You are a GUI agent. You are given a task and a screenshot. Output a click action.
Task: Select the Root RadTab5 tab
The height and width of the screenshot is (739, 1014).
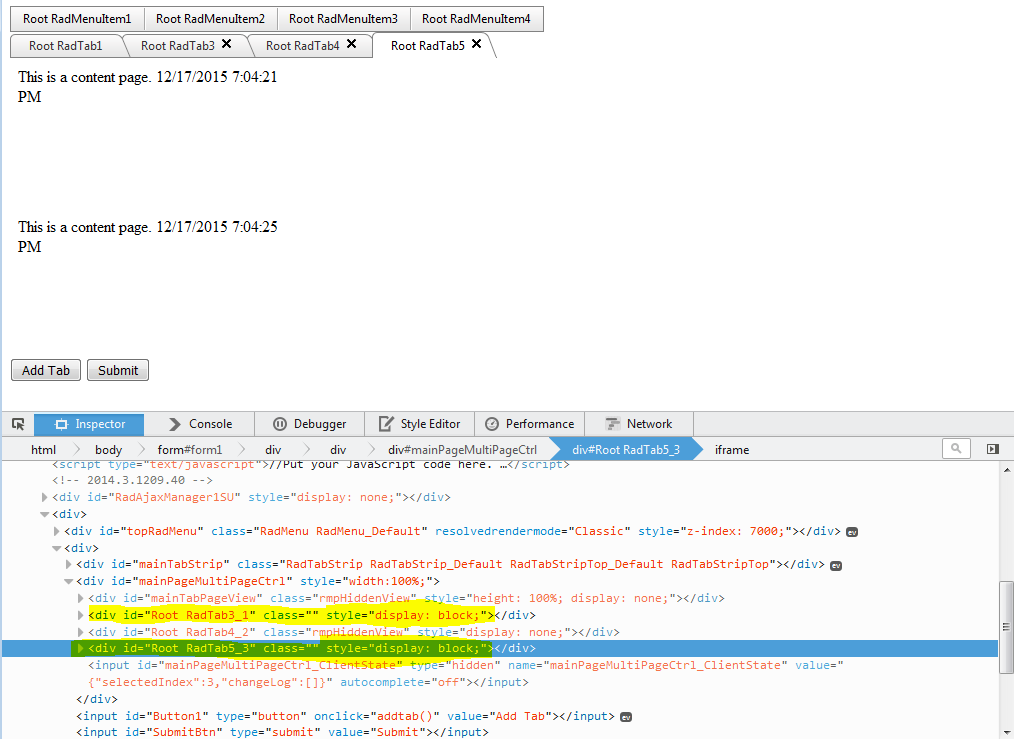point(427,46)
